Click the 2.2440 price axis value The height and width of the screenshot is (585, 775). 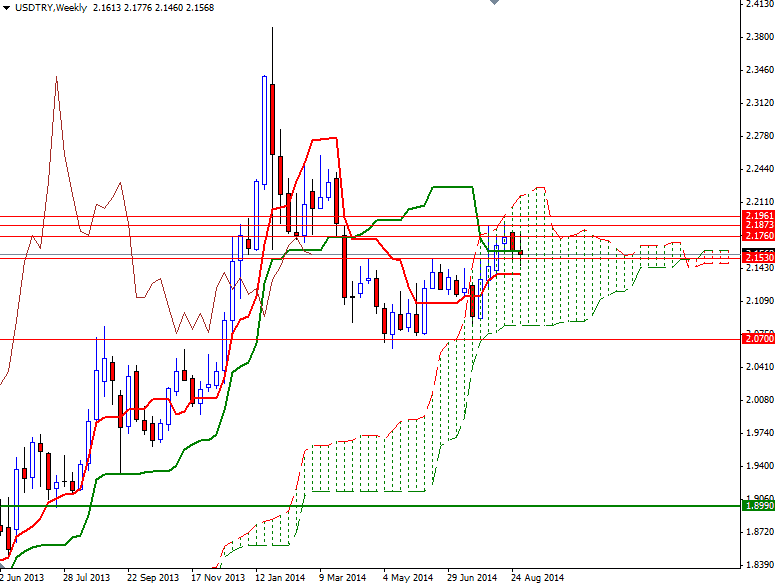(x=760, y=169)
